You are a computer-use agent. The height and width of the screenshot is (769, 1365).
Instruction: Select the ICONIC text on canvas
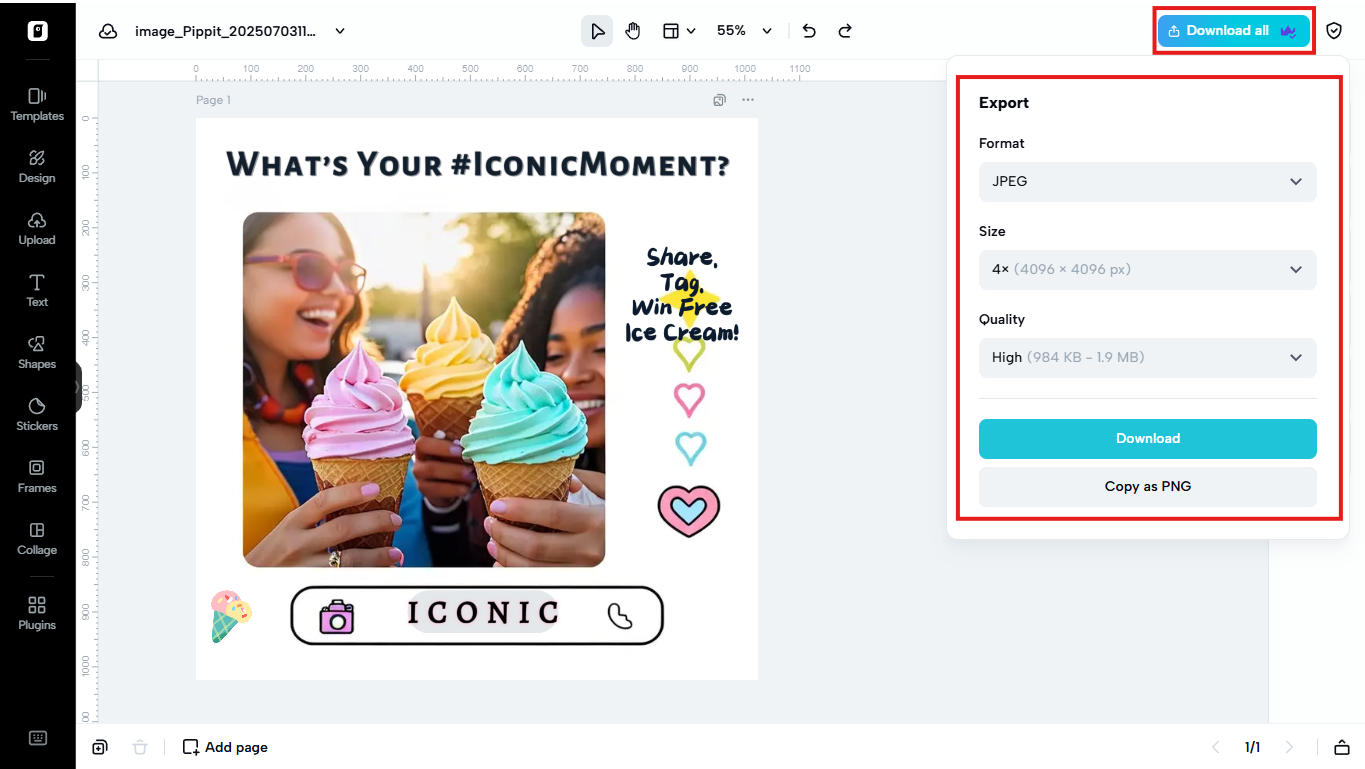pos(483,612)
